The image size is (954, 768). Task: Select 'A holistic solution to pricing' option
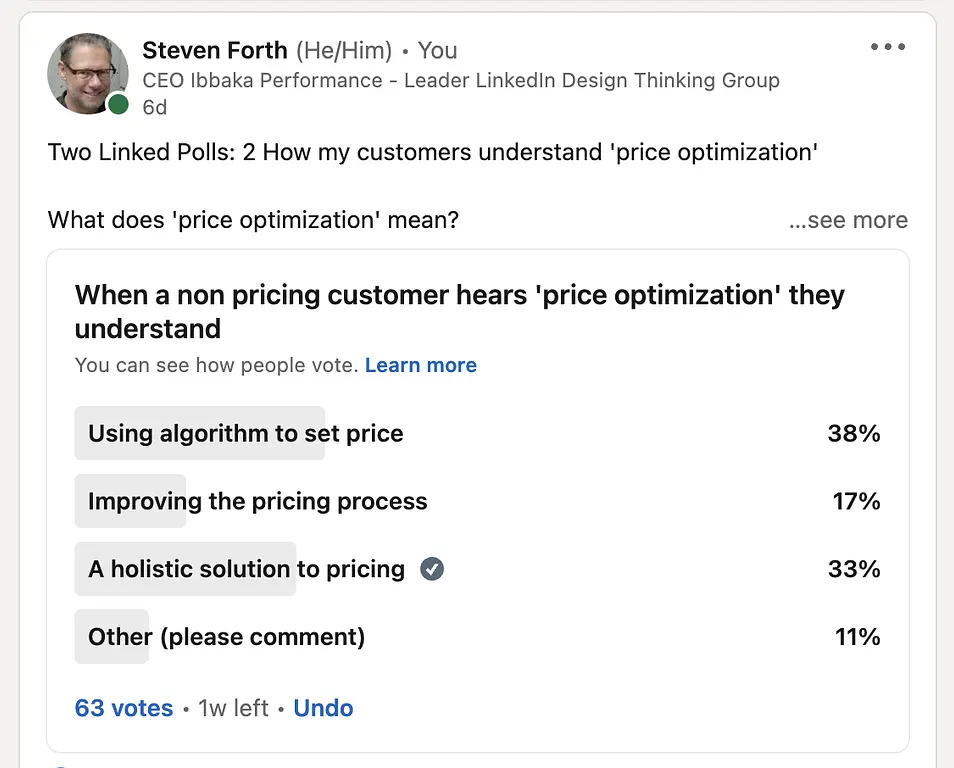click(x=478, y=569)
